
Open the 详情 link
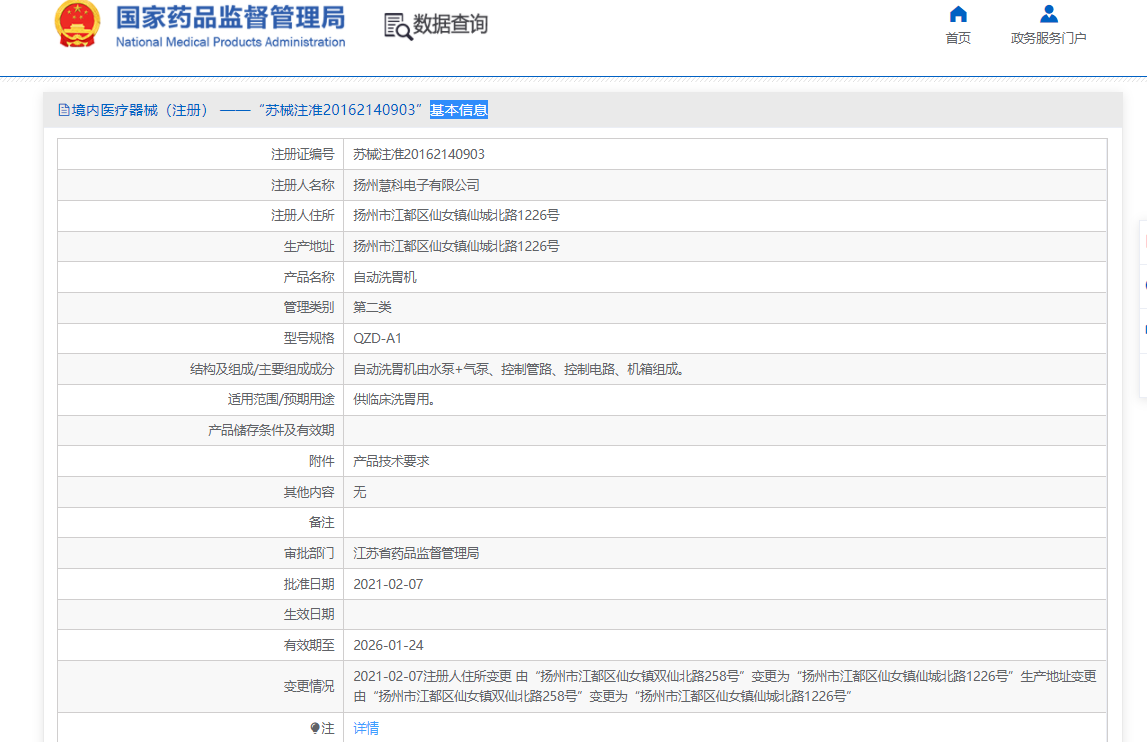[366, 728]
